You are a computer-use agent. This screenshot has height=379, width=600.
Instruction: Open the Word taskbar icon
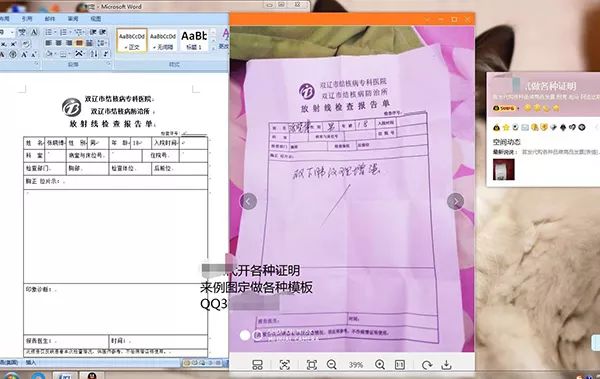pos(64,375)
